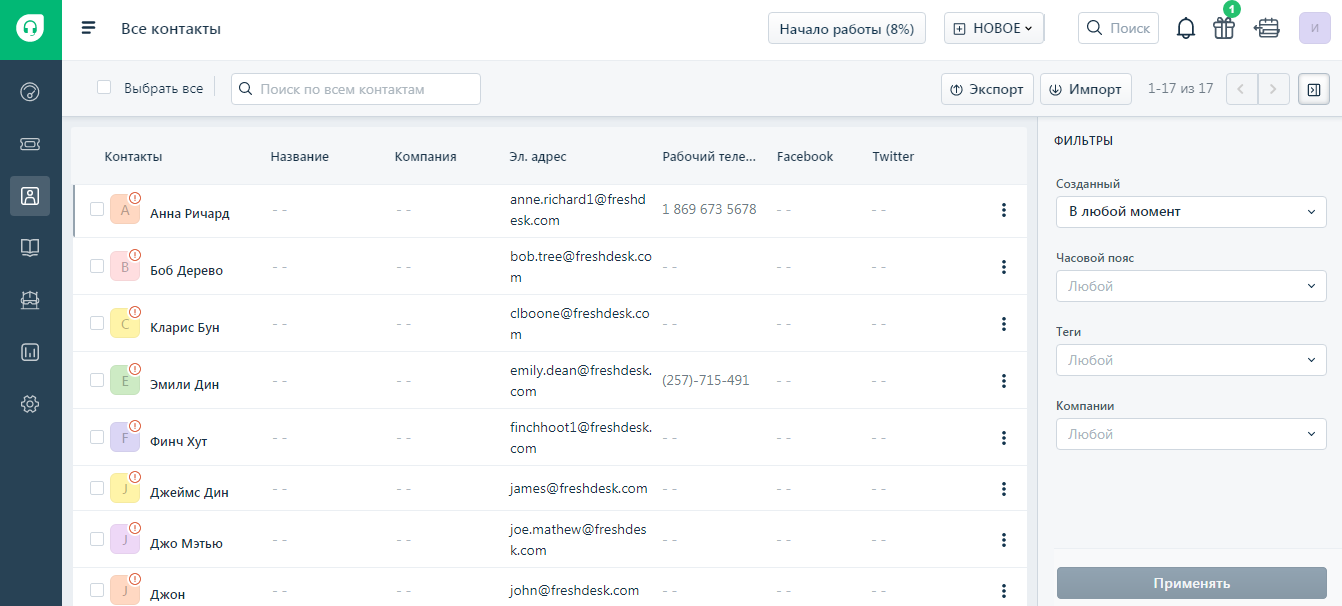
Task: Open the Knowledge base book icon
Action: click(x=30, y=248)
